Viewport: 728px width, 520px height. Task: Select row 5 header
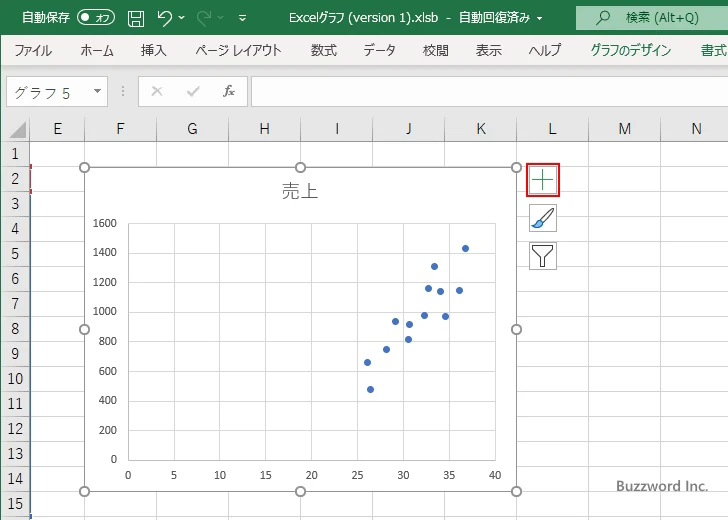point(15,254)
